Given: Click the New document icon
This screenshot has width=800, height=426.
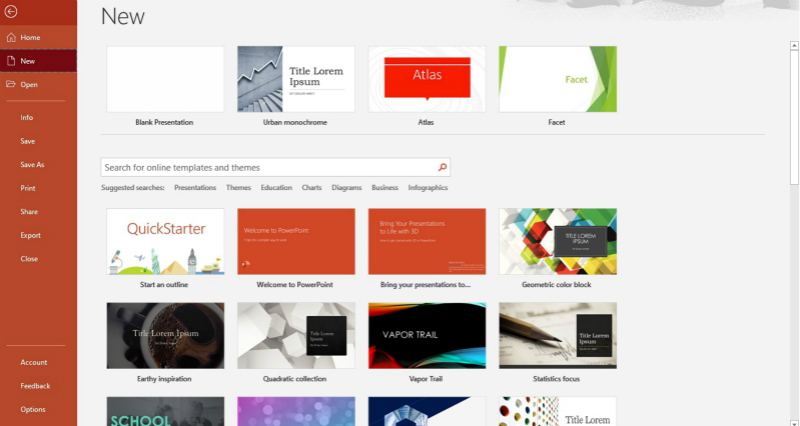Looking at the screenshot, I should pos(8,61).
